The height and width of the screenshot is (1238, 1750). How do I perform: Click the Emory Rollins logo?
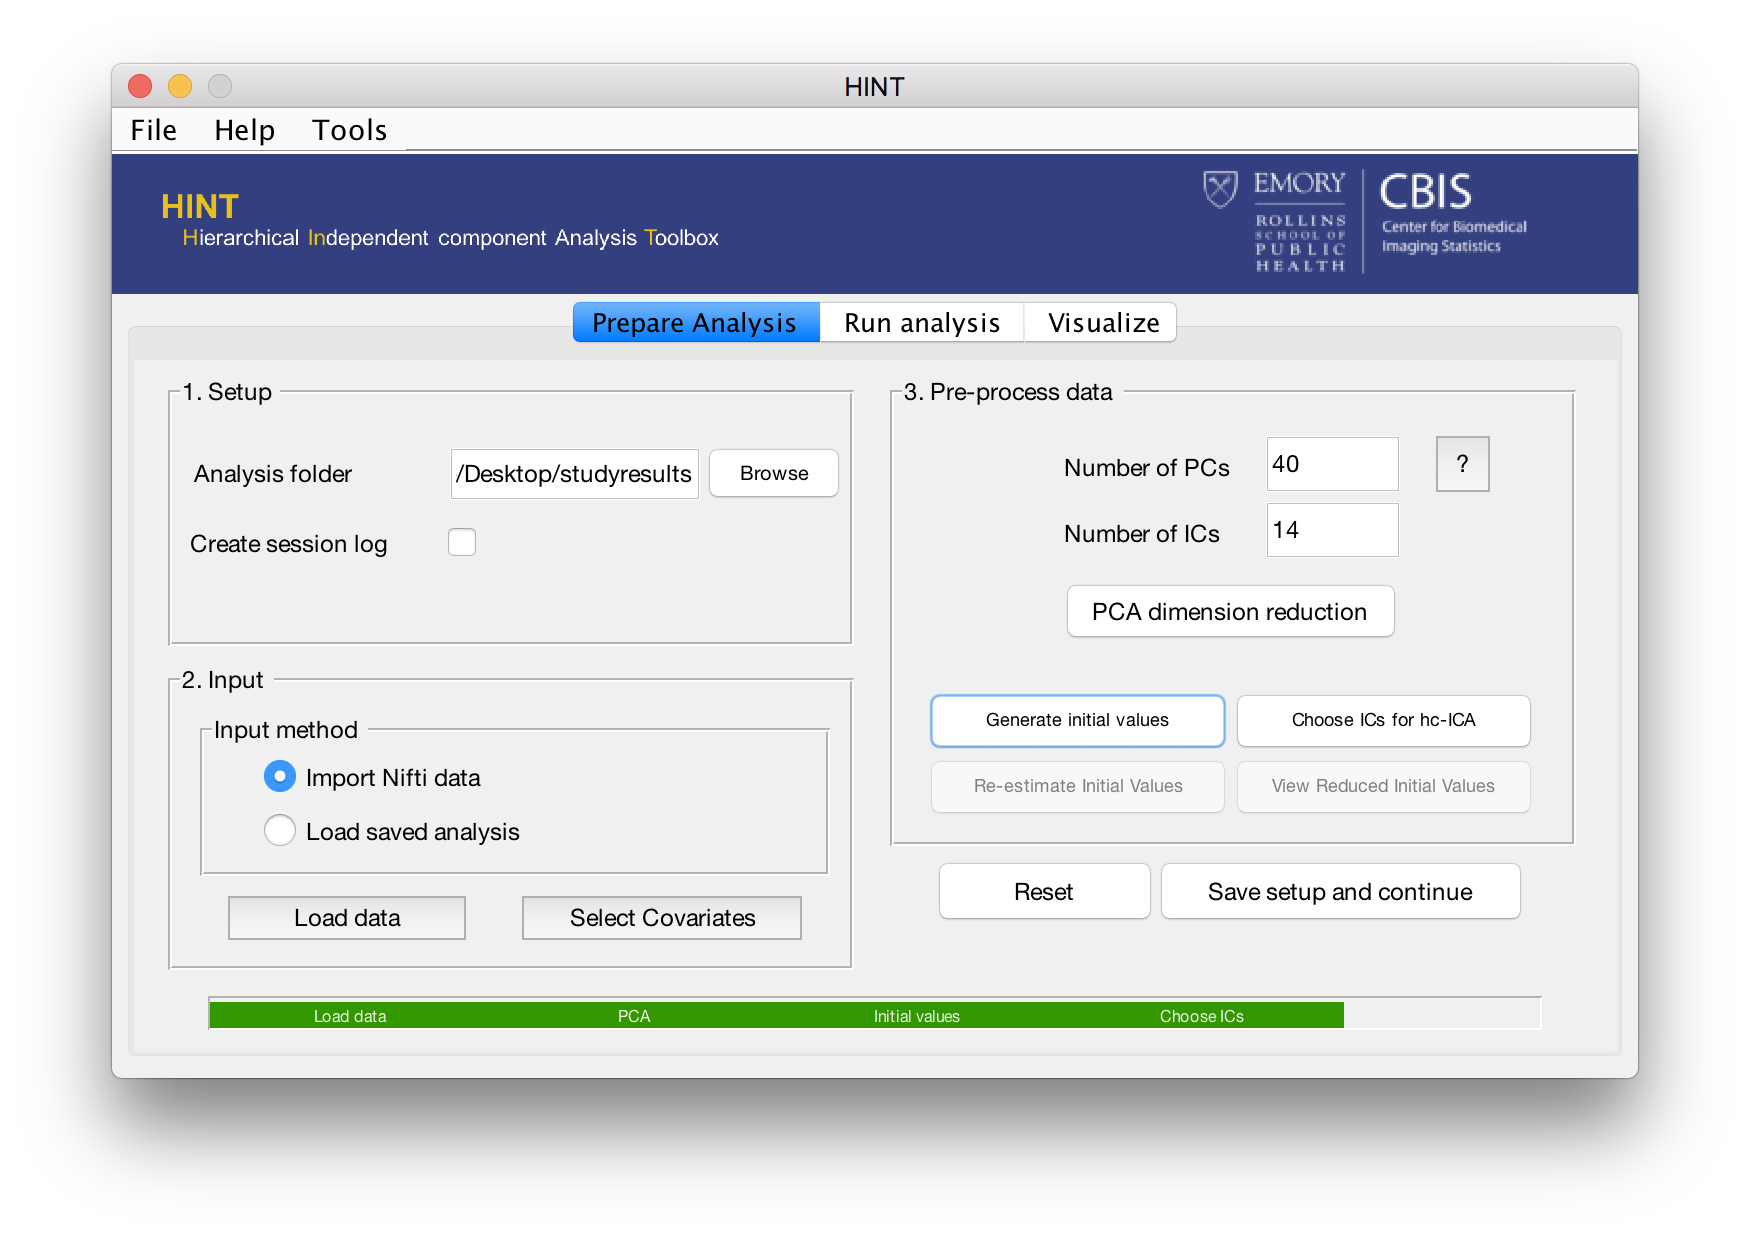pyautogui.click(x=1277, y=222)
